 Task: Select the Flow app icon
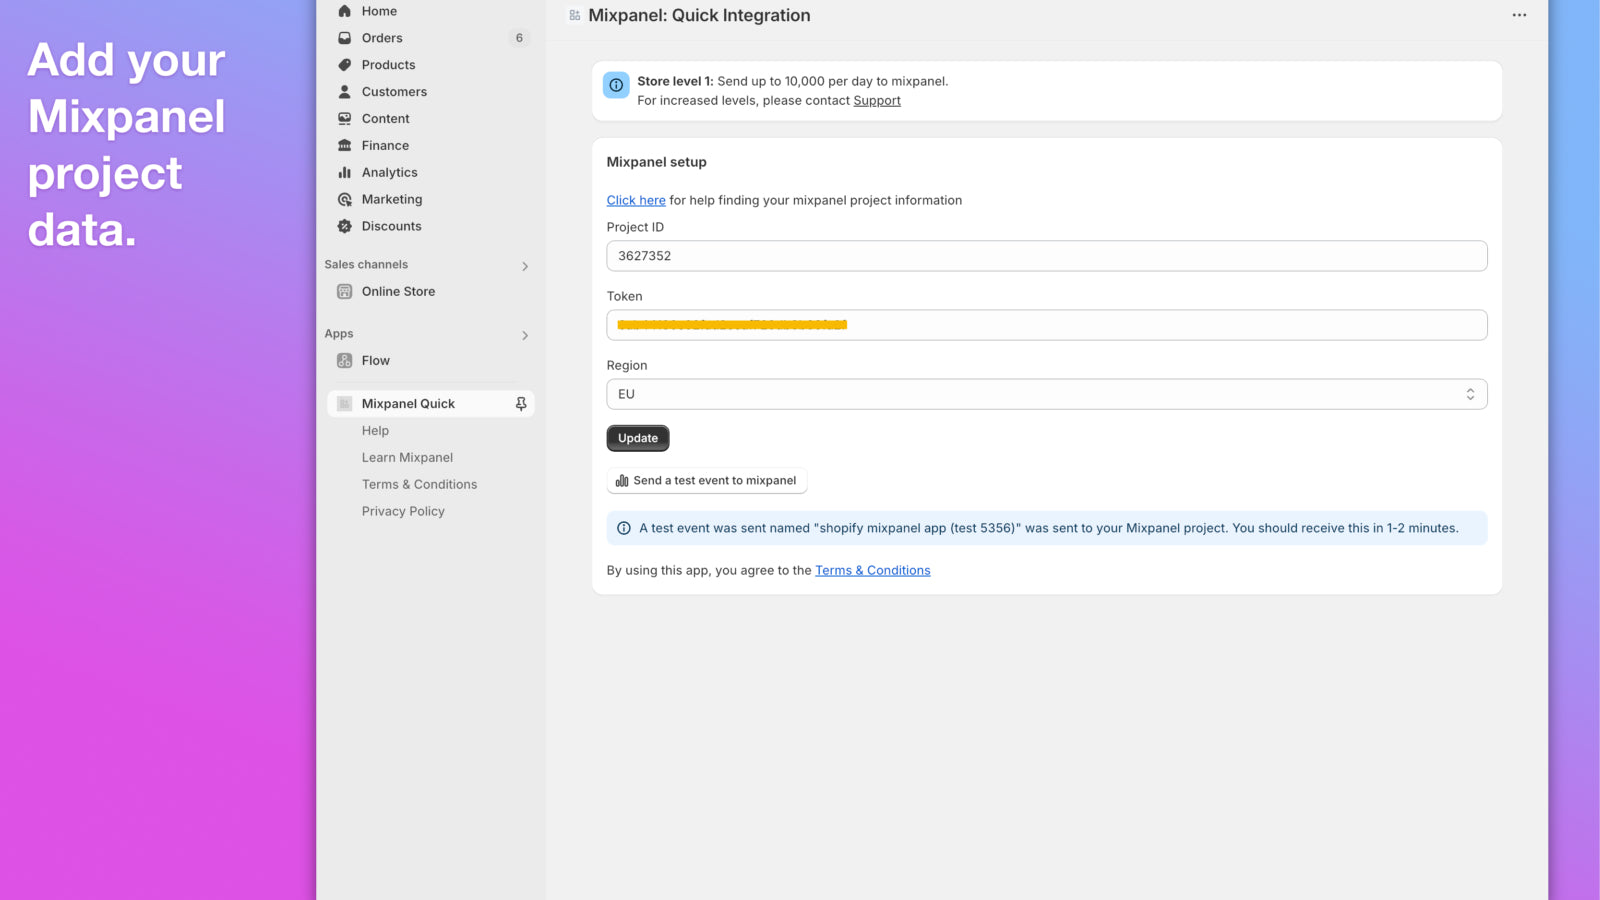(344, 360)
